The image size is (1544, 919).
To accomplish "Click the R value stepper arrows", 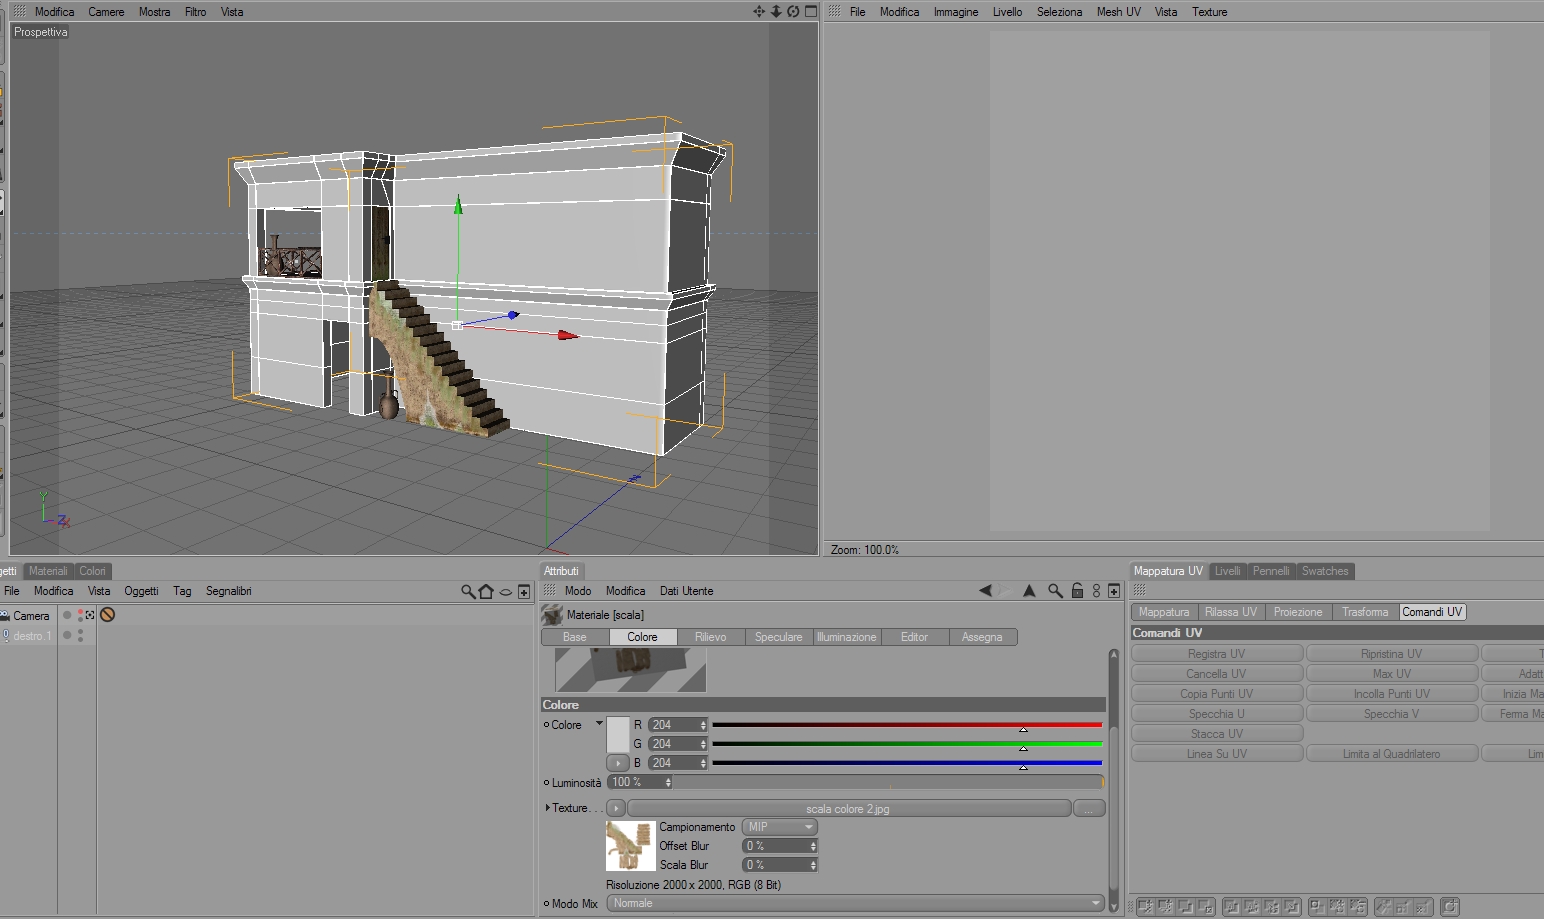I will click(x=703, y=725).
